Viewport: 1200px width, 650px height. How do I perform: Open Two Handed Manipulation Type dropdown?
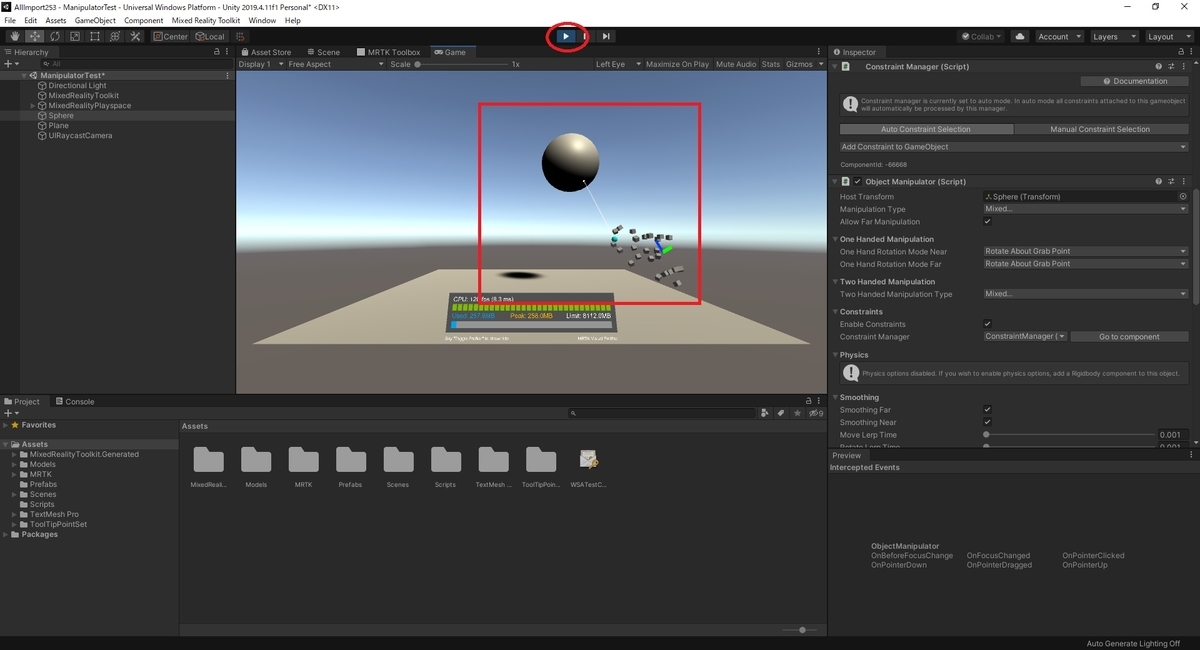coord(1085,294)
